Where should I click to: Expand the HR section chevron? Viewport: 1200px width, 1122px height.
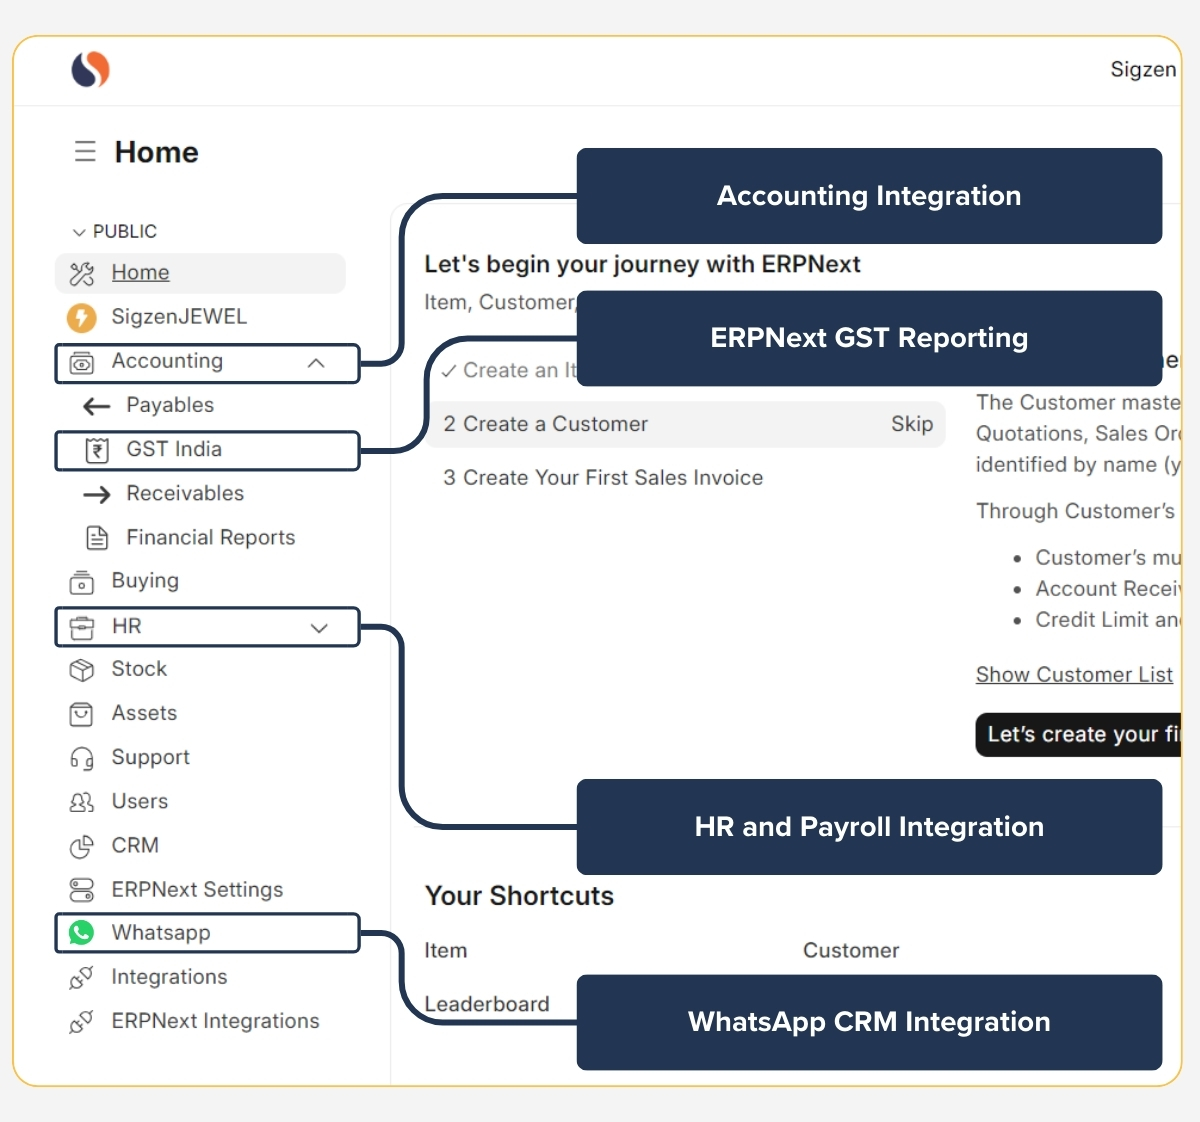[x=319, y=627]
